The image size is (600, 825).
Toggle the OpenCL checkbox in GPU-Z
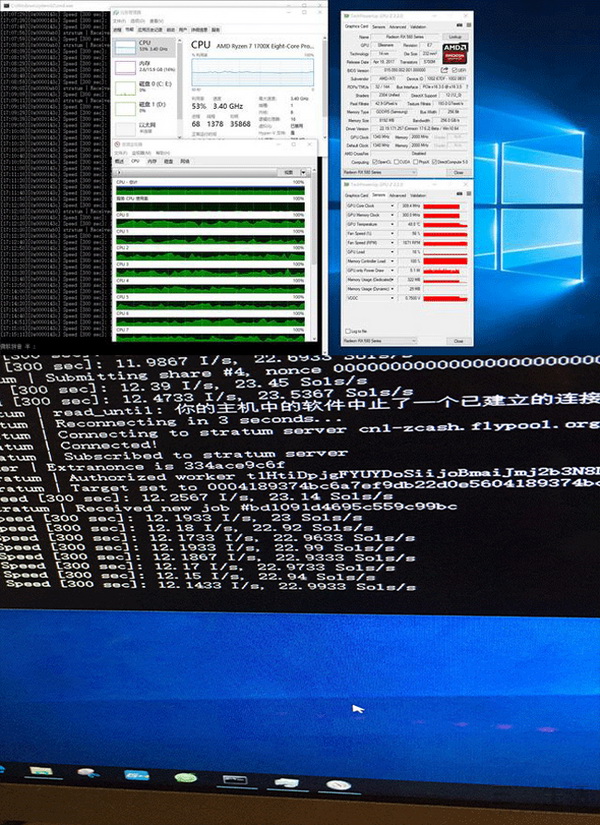tap(374, 162)
